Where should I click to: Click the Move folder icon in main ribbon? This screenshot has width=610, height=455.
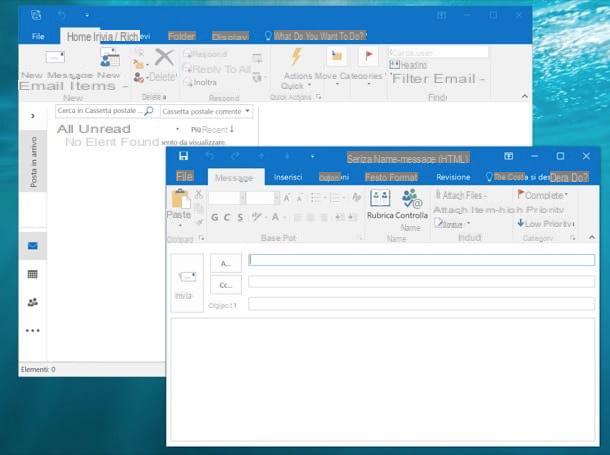pyautogui.click(x=337, y=57)
